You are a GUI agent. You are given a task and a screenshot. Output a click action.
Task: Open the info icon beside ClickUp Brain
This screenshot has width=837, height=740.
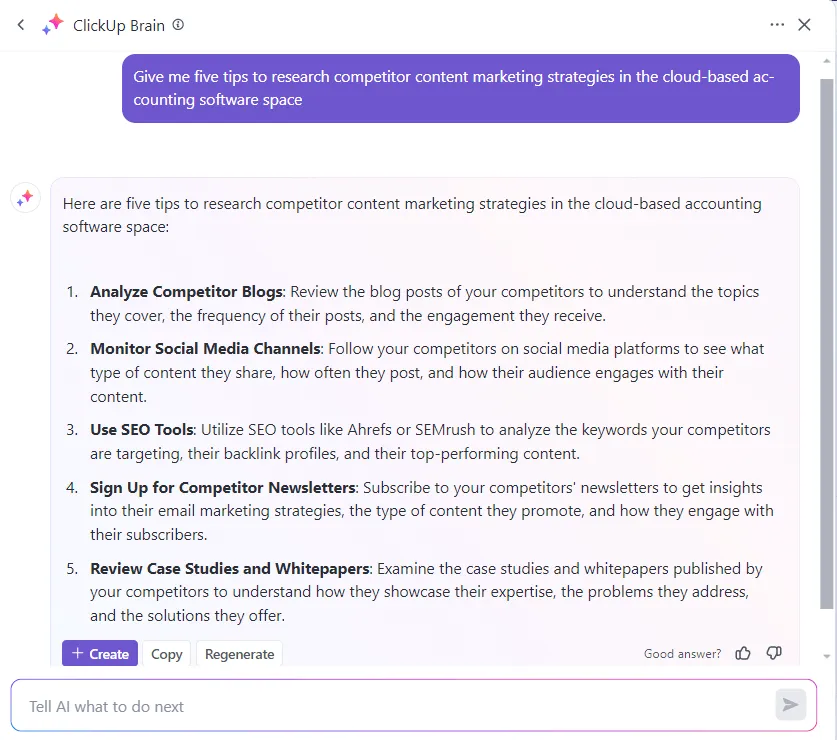click(x=178, y=25)
